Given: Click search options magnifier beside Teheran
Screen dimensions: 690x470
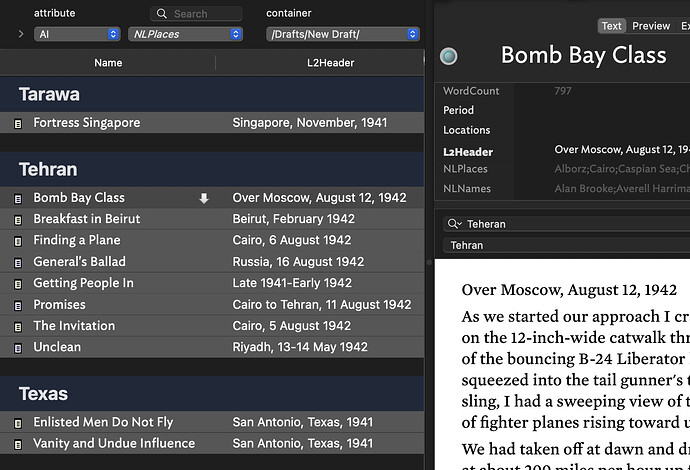Looking at the screenshot, I should coord(454,224).
